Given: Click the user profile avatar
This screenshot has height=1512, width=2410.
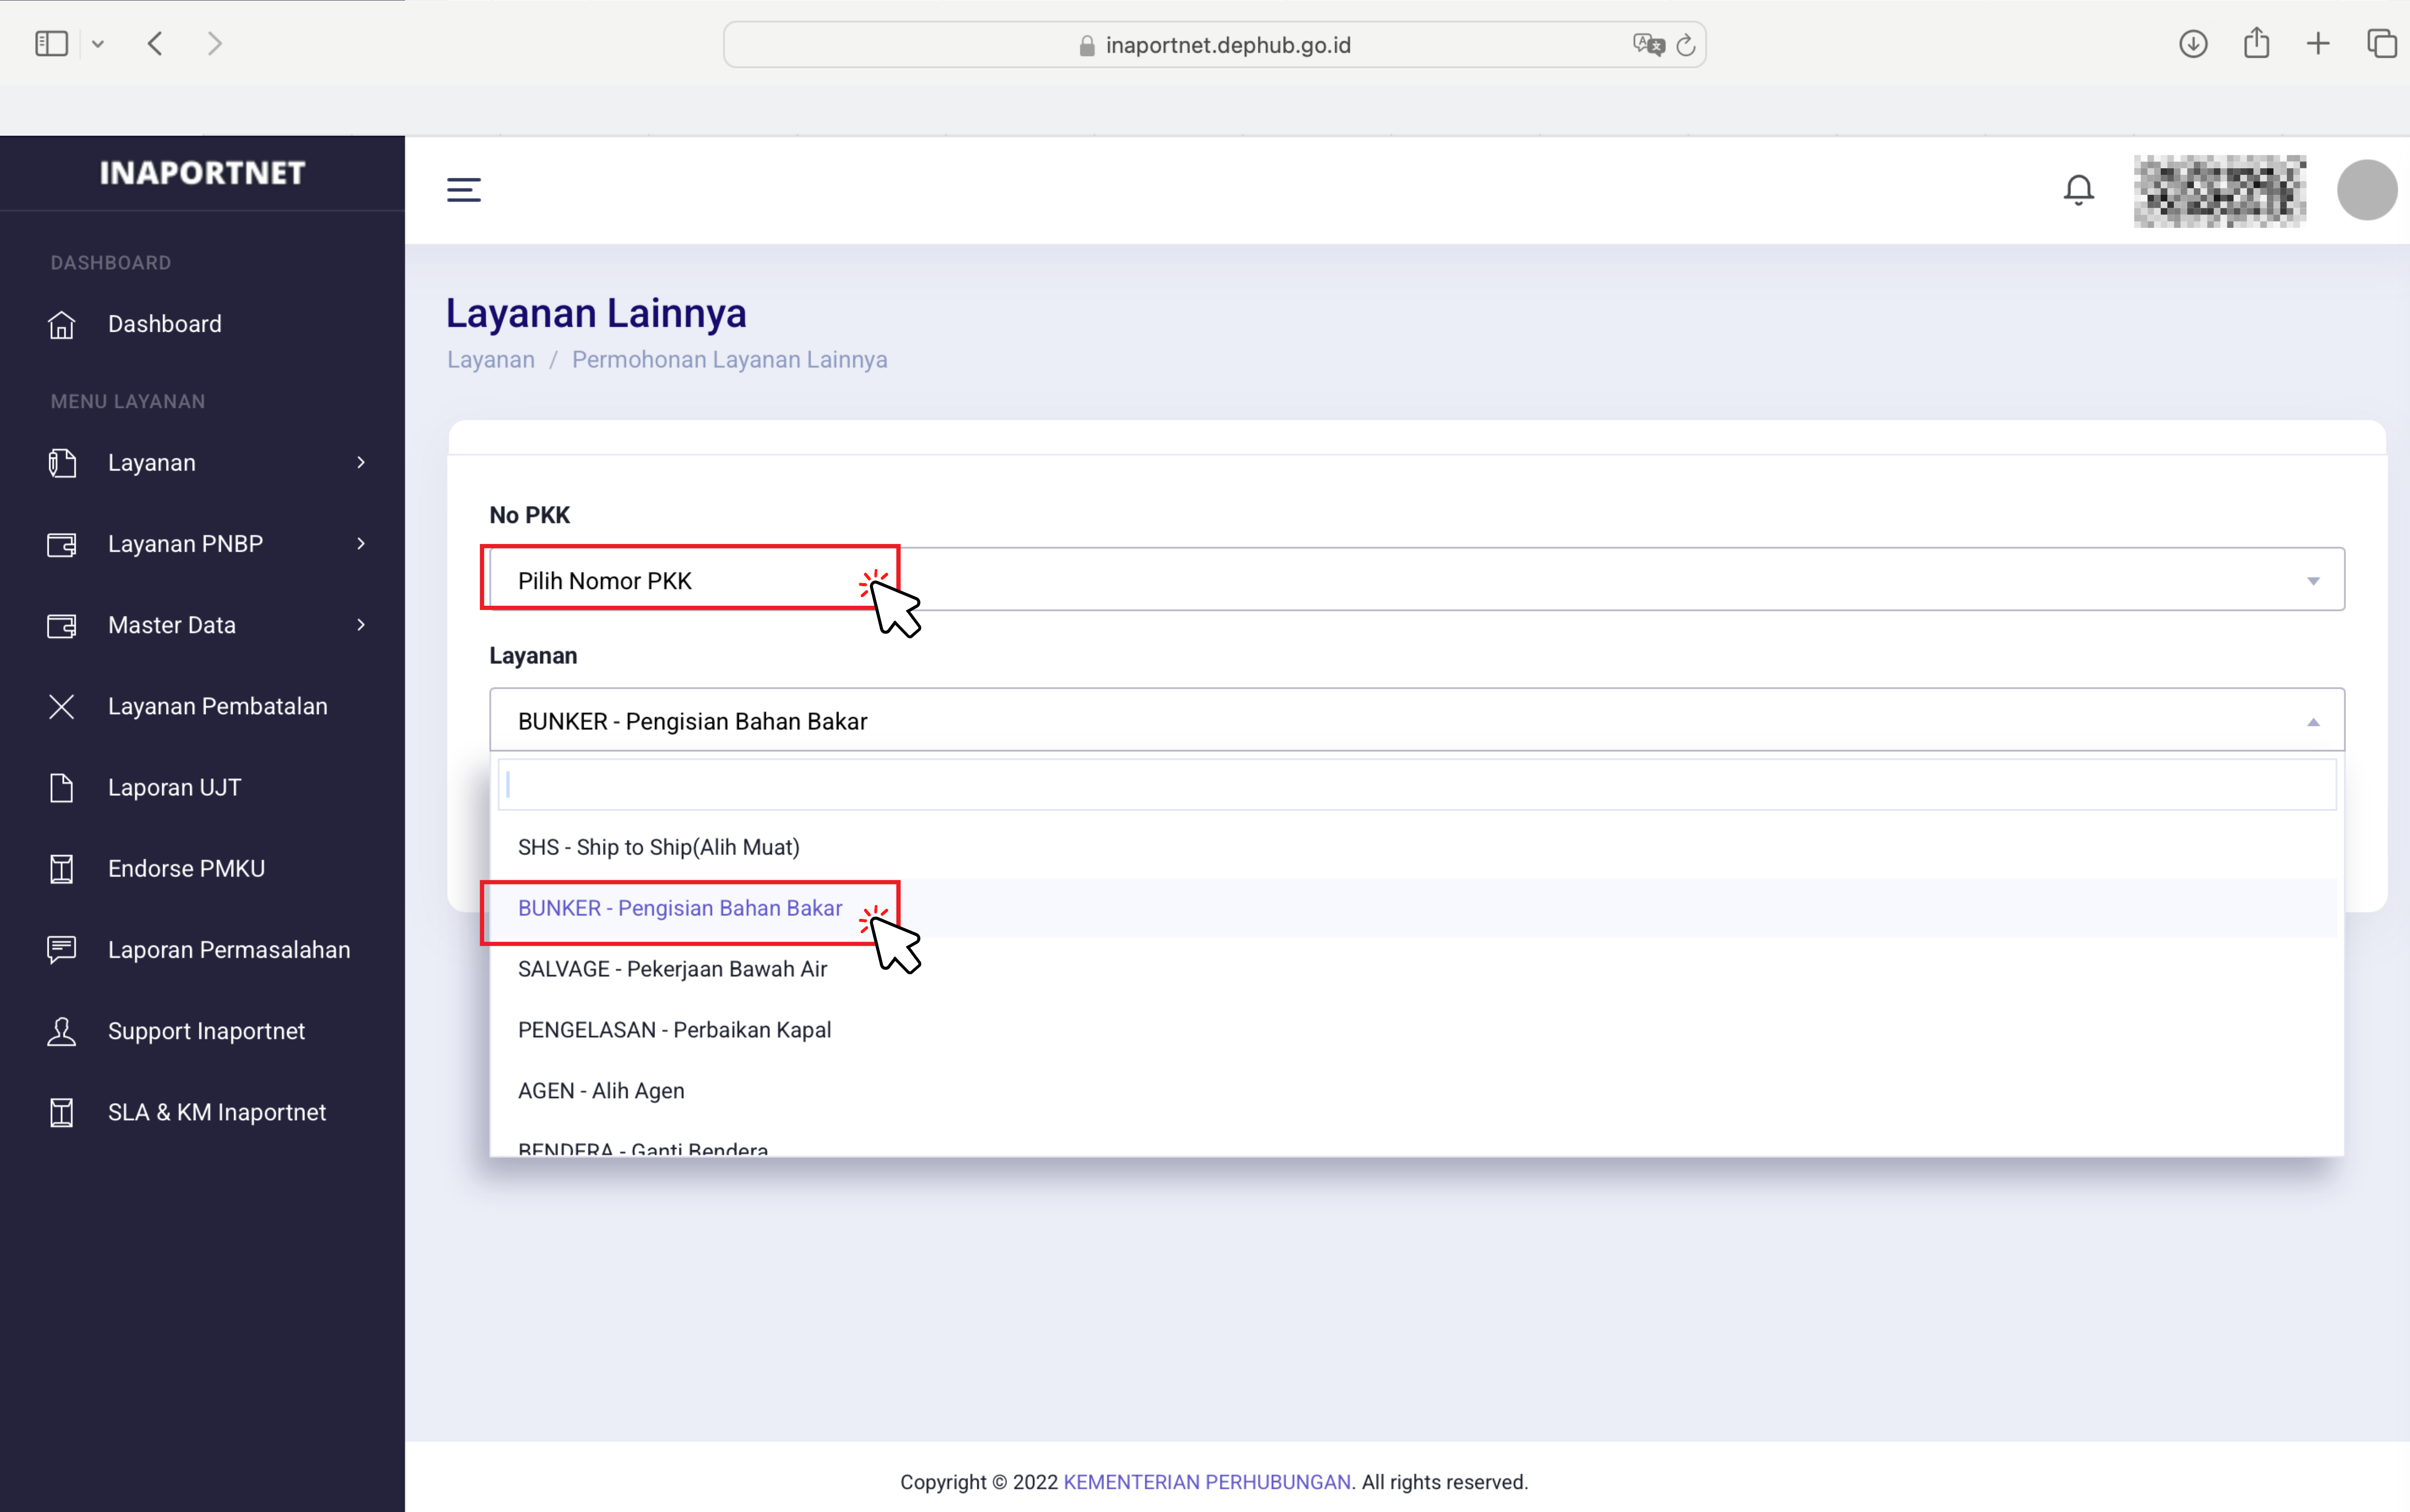Looking at the screenshot, I should click(x=2366, y=190).
